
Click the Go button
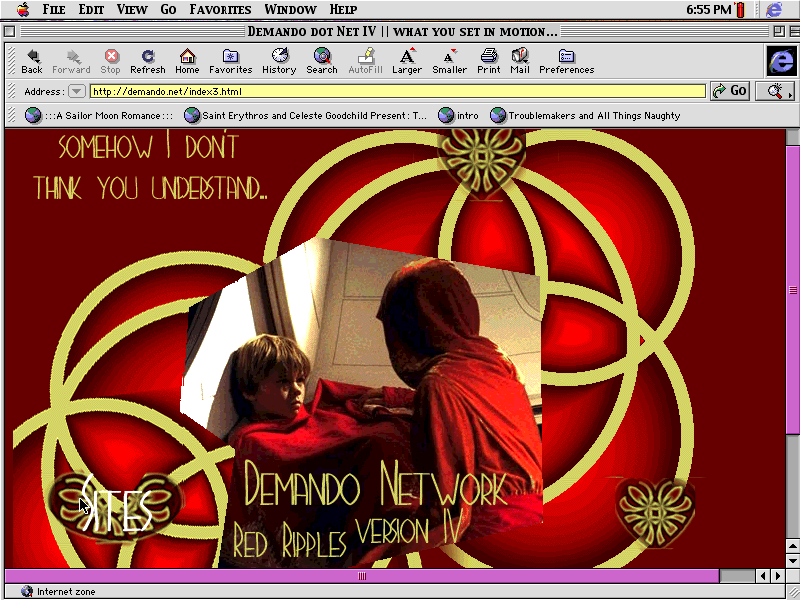click(730, 91)
